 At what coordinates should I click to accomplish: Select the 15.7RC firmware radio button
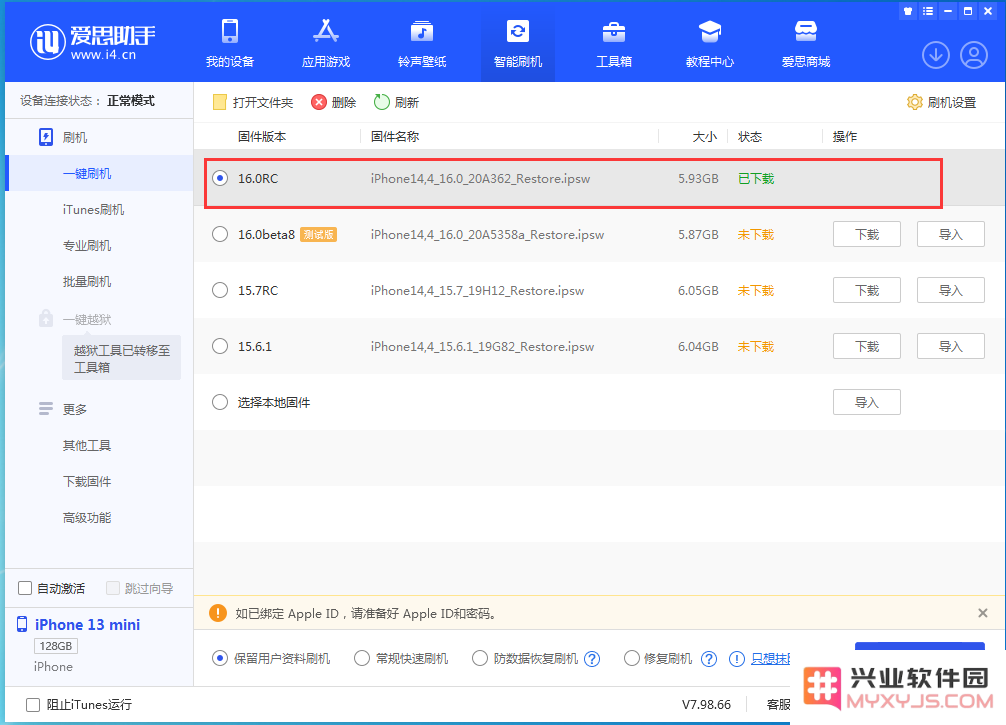click(x=220, y=290)
